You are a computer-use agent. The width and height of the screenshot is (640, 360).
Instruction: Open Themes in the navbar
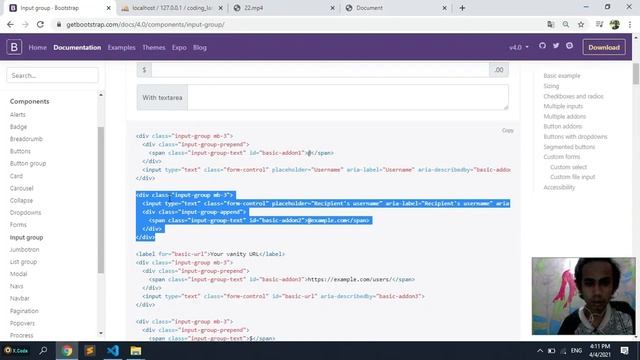[x=153, y=47]
